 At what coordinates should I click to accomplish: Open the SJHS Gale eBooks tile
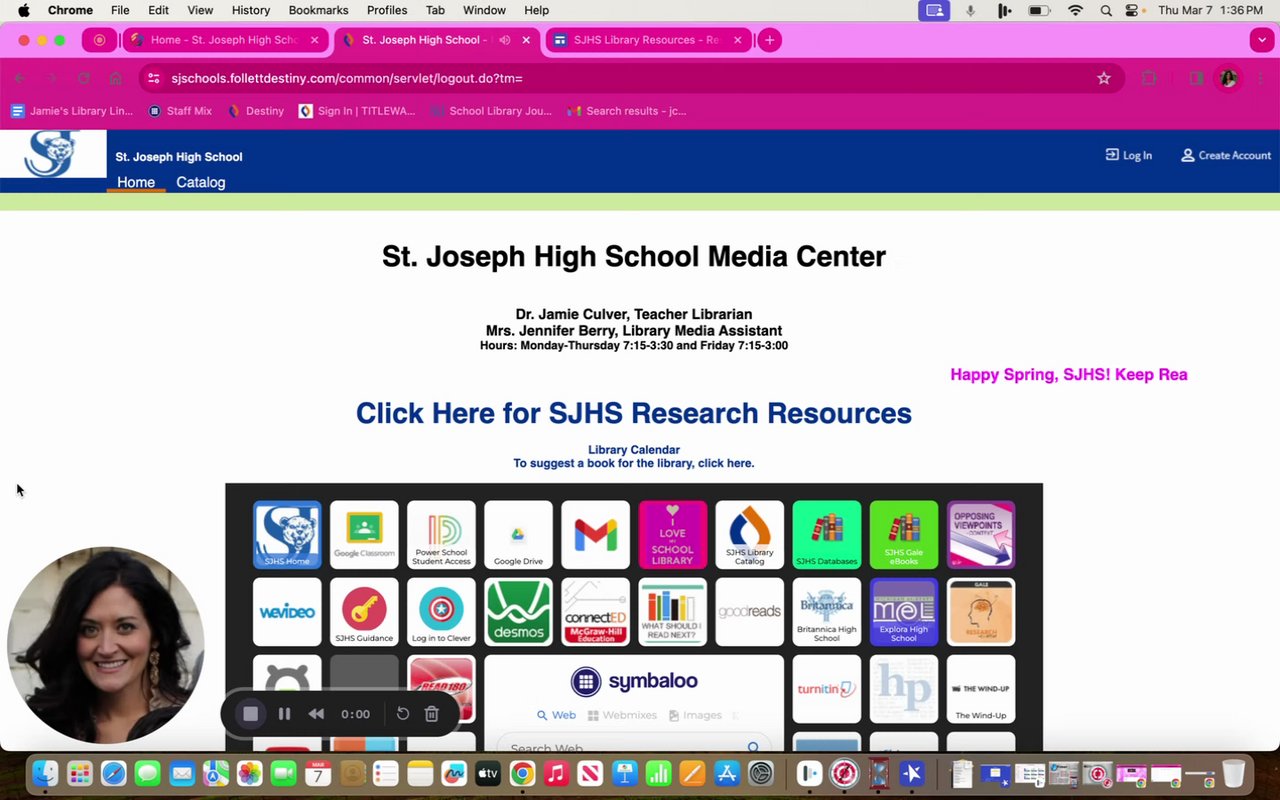[903, 535]
